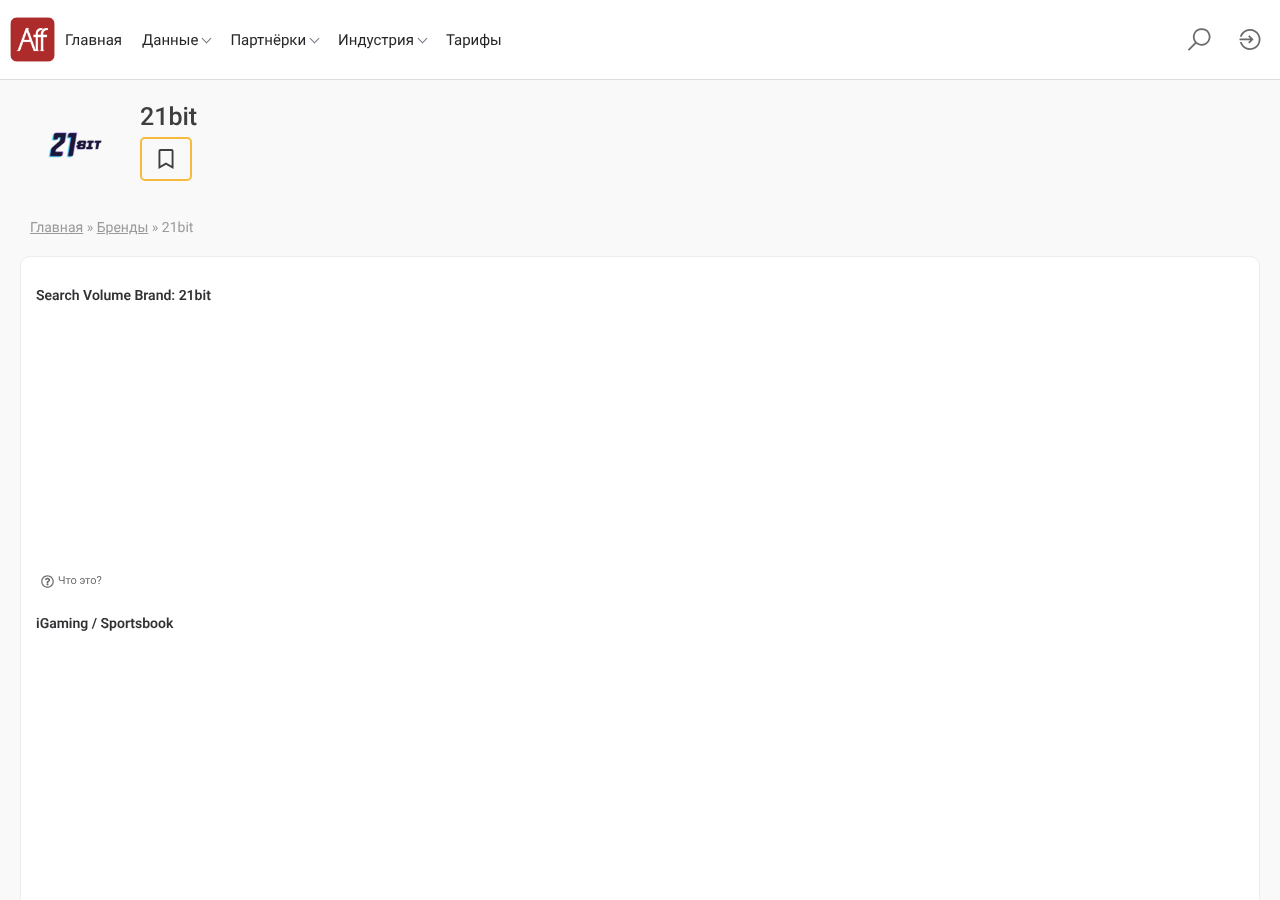Open the Главная menu item
This screenshot has height=900, width=1280.
tap(93, 40)
